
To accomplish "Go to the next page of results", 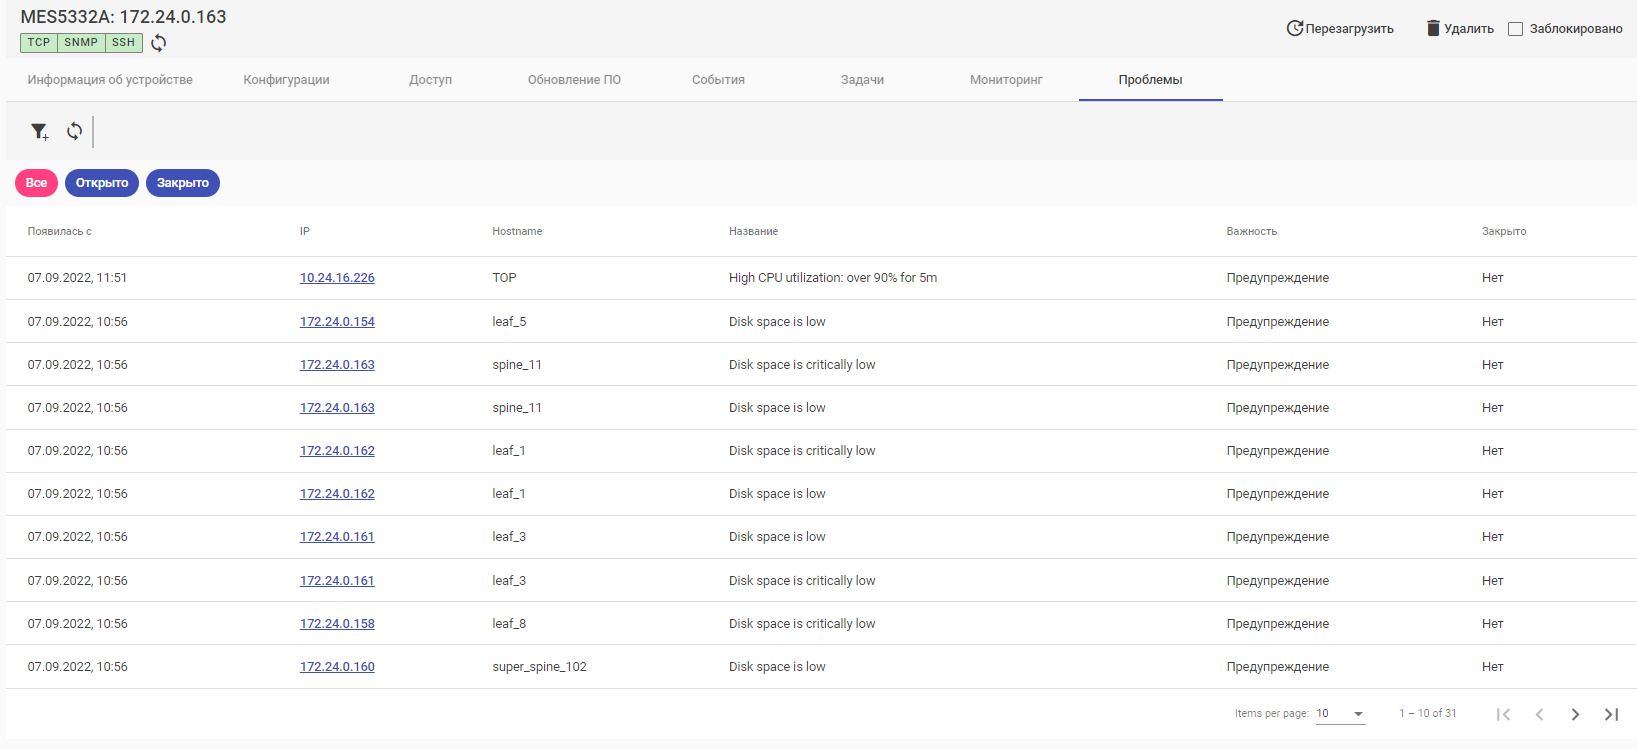I will point(1575,714).
